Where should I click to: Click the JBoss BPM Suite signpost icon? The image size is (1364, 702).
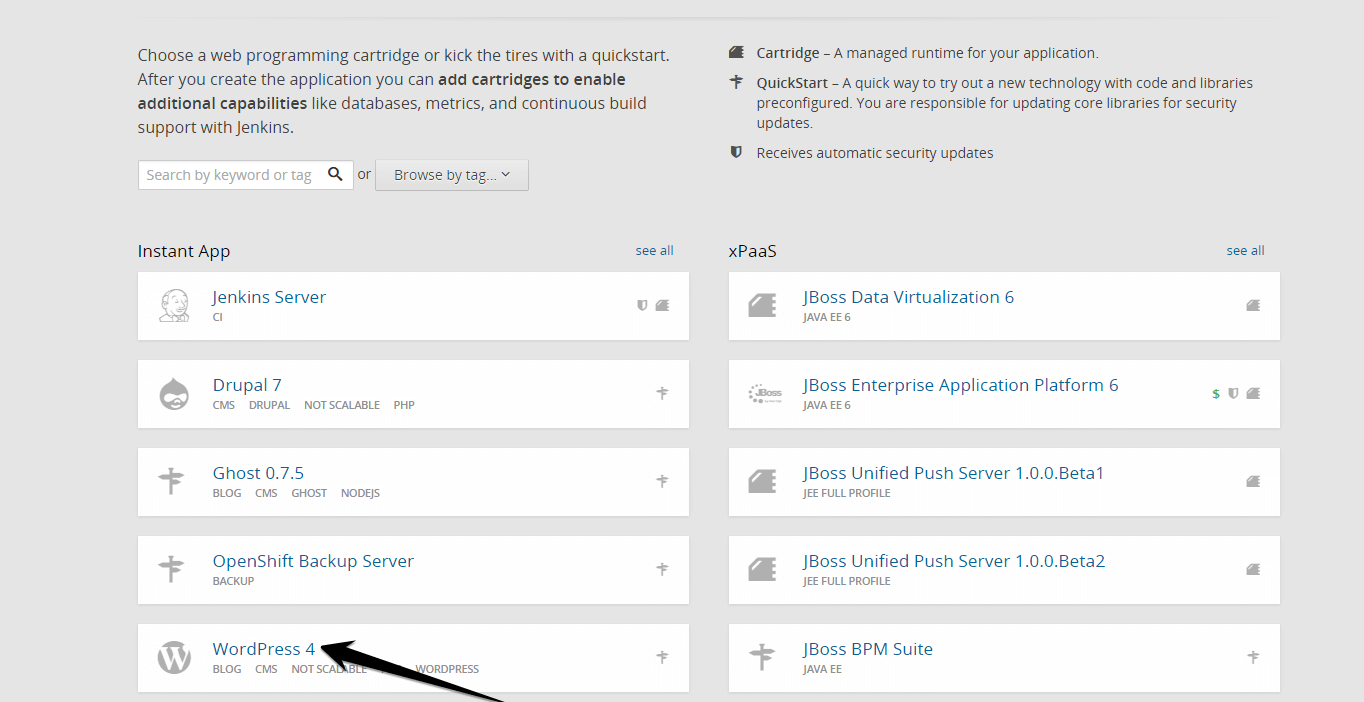[762, 658]
